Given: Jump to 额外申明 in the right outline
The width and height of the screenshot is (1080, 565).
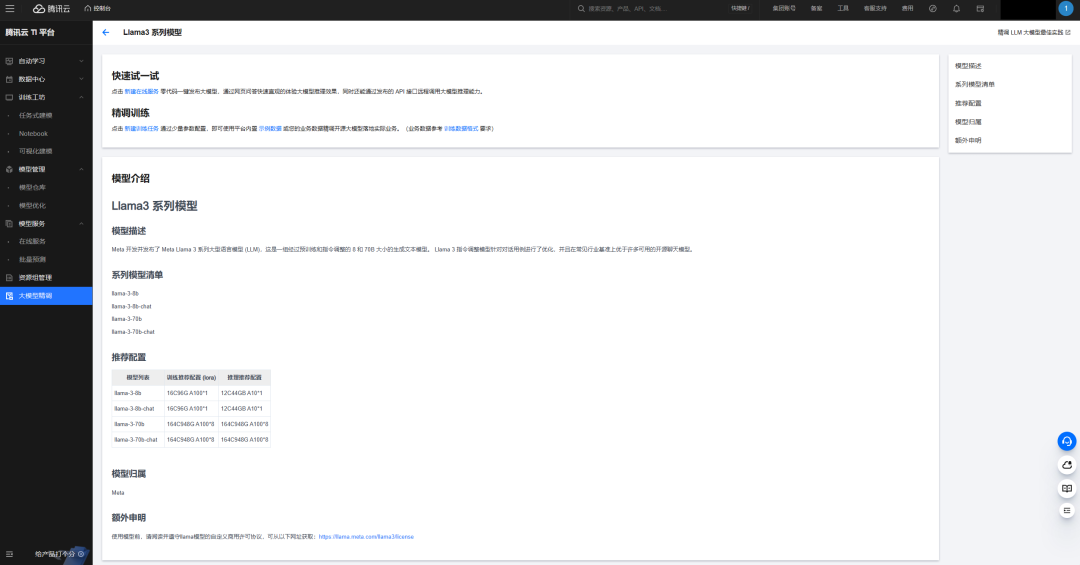Looking at the screenshot, I should pyautogui.click(x=968, y=141).
